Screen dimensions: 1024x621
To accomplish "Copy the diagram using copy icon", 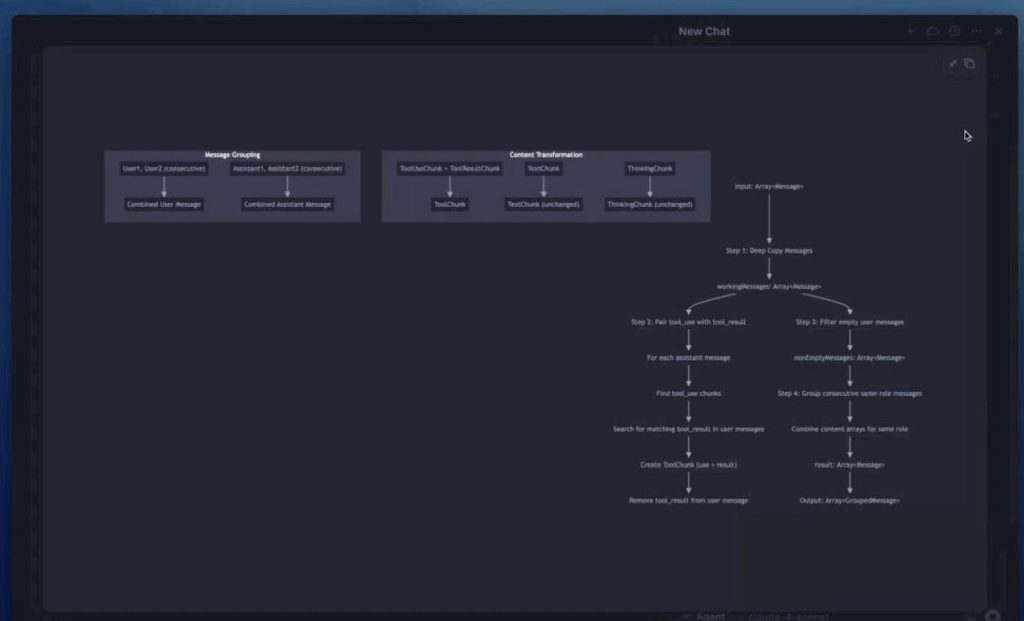I will pyautogui.click(x=969, y=64).
